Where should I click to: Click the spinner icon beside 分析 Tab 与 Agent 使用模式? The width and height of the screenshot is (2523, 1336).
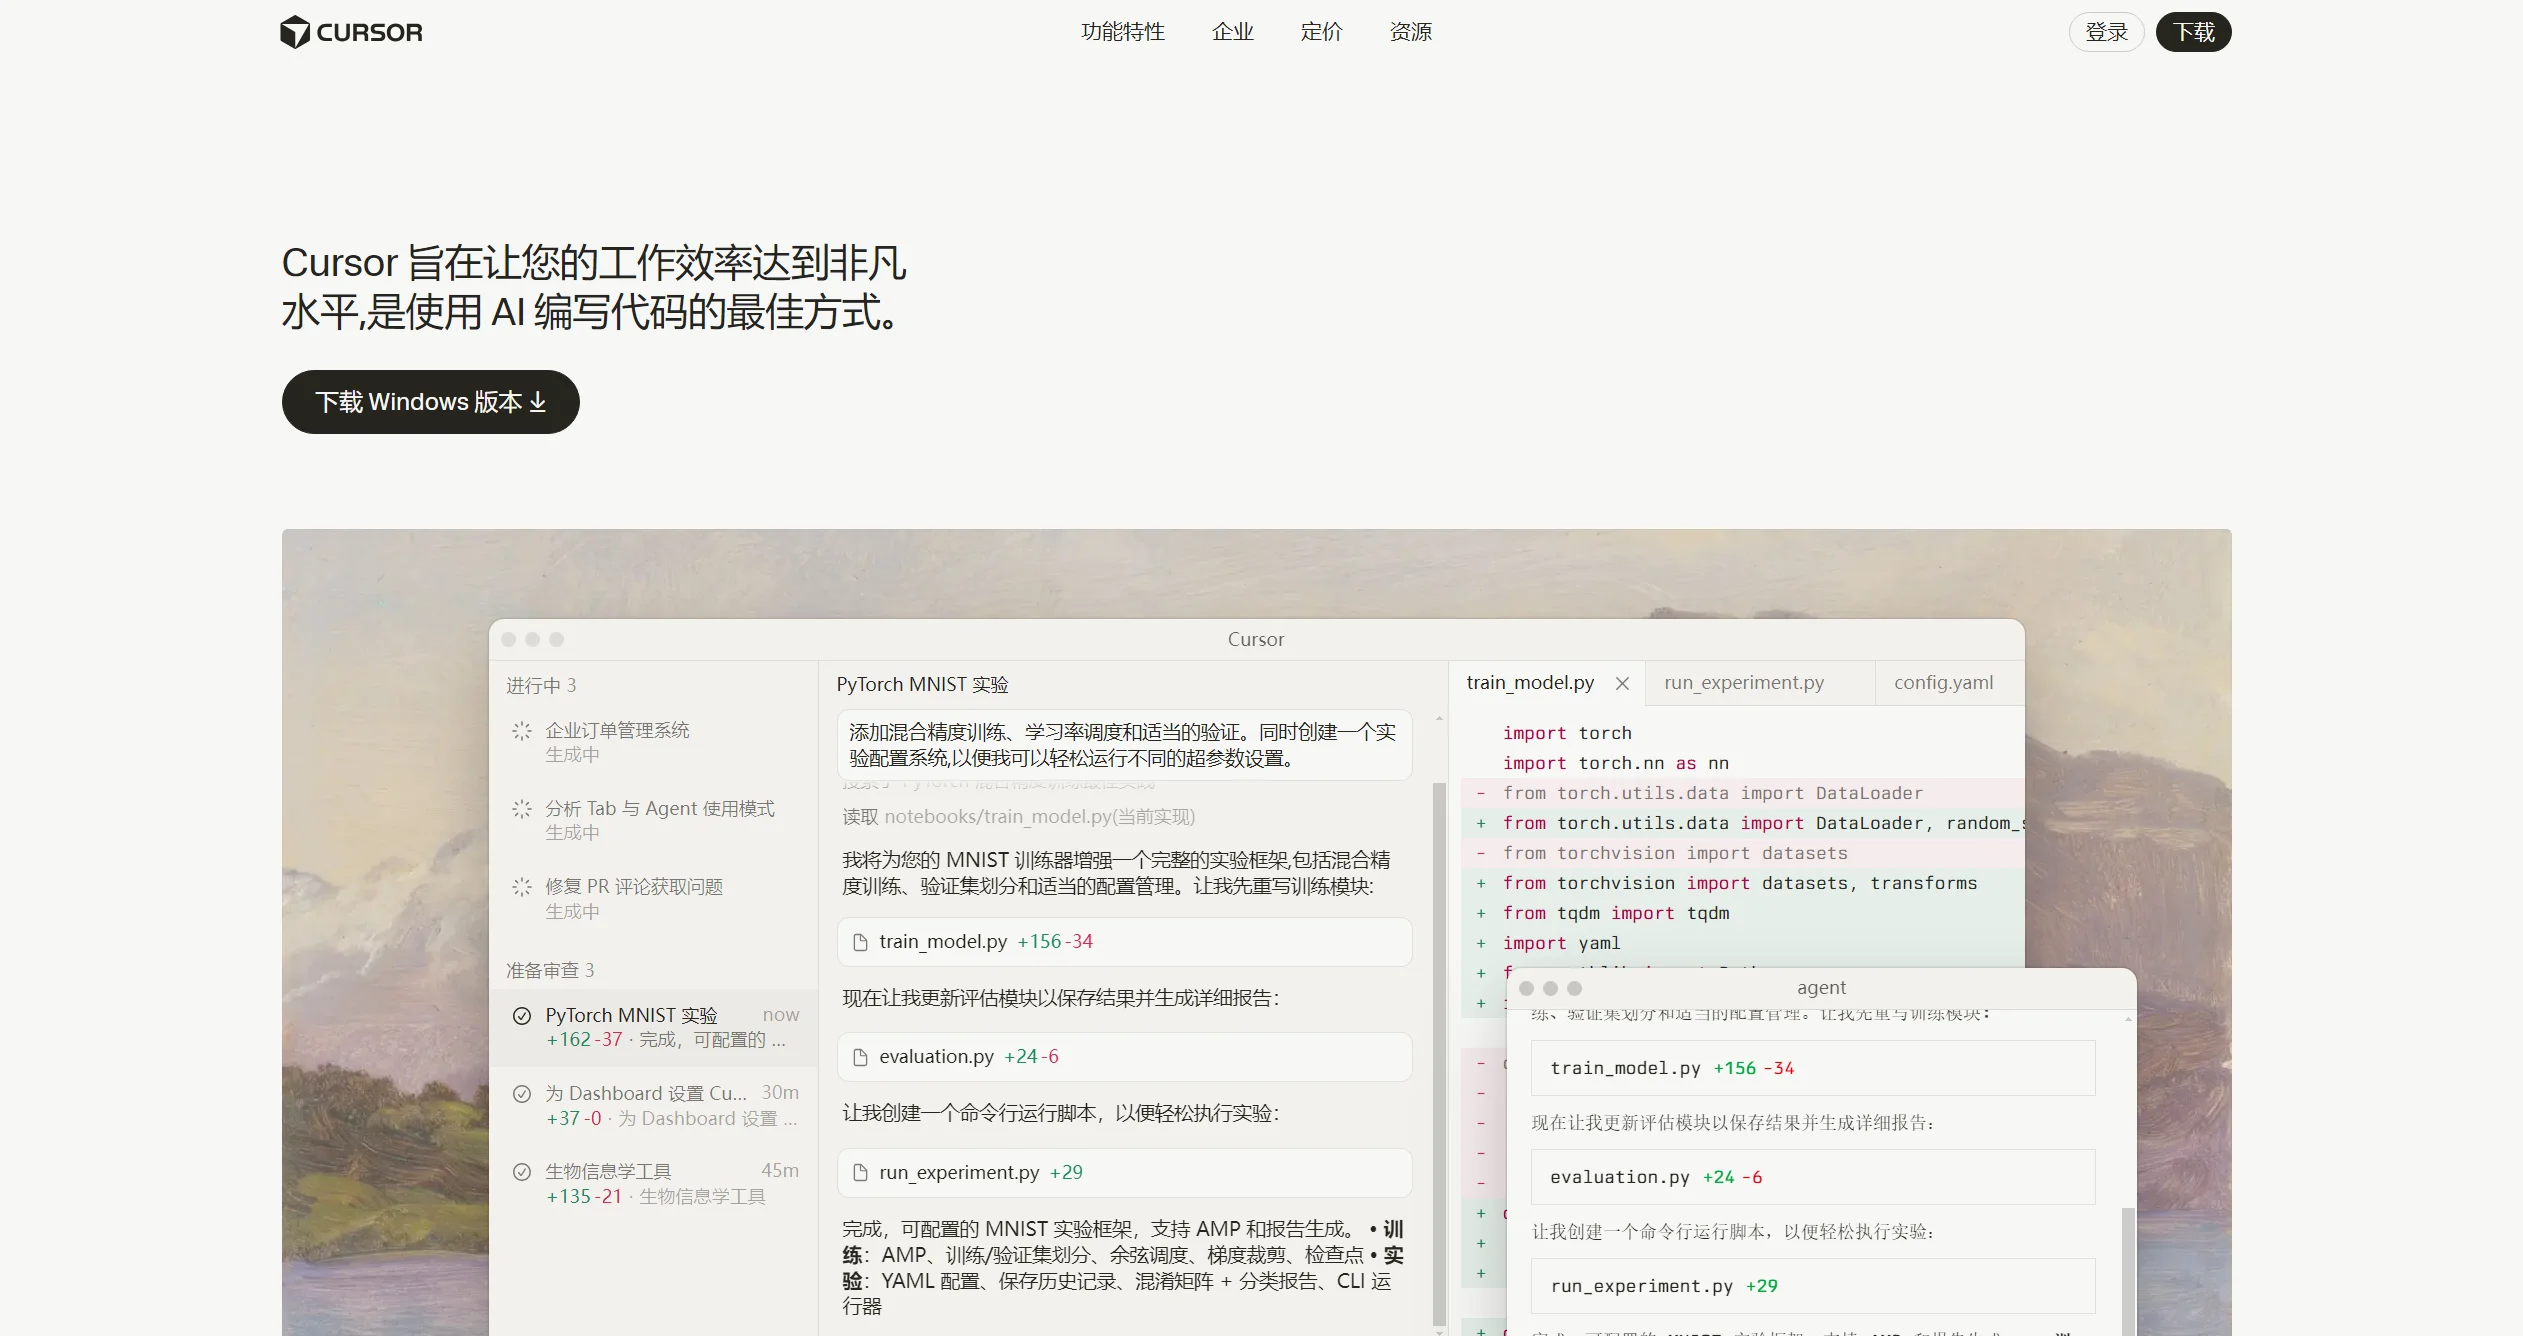coord(521,809)
